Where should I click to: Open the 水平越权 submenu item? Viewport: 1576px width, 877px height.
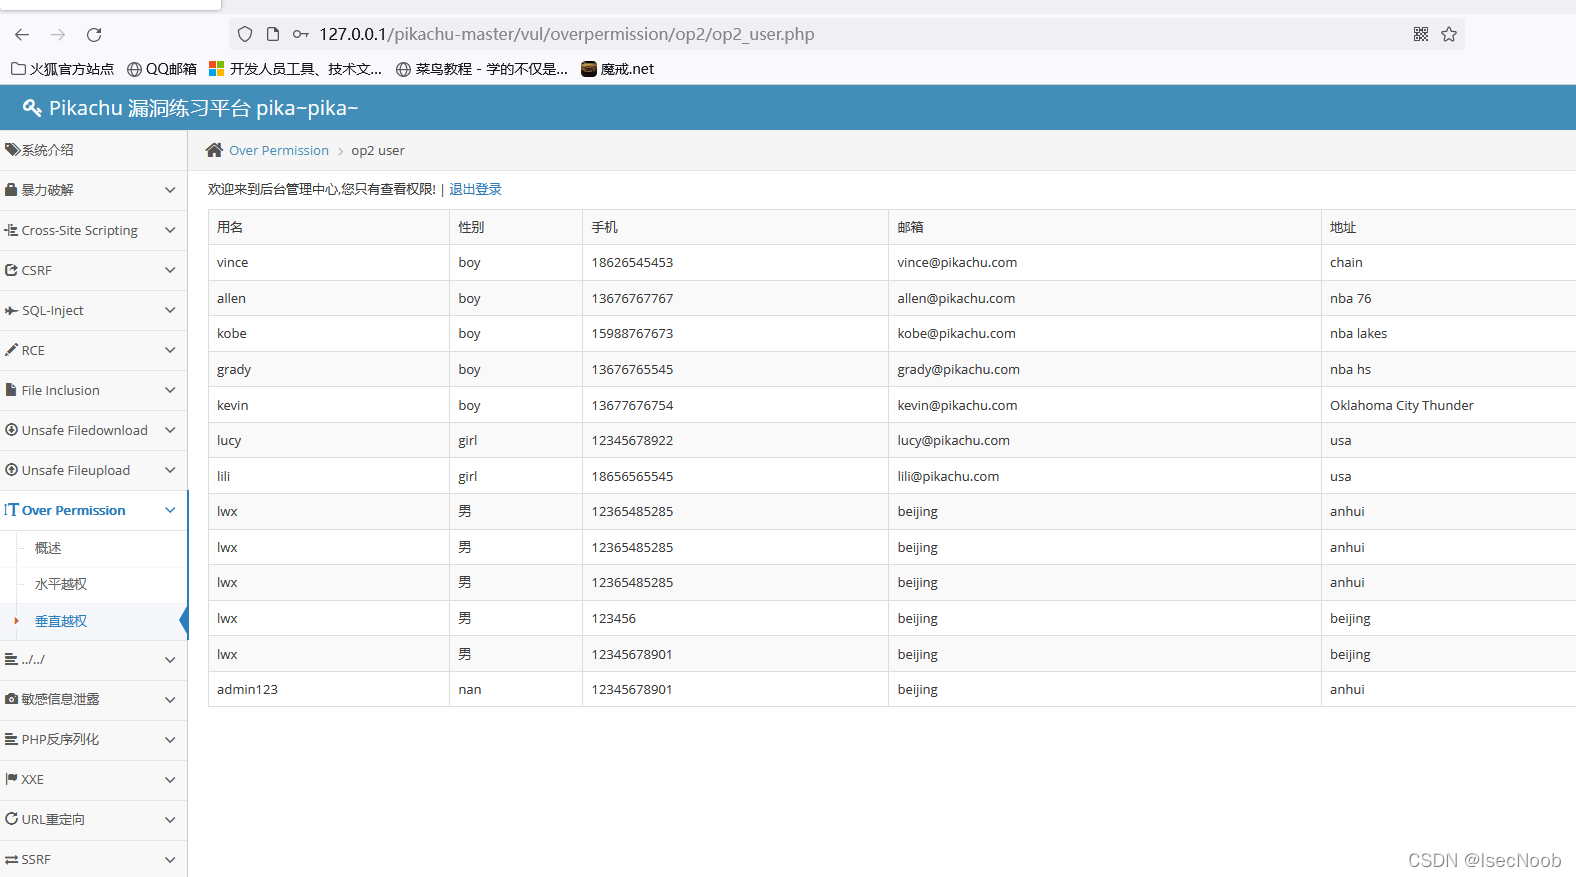click(x=61, y=584)
